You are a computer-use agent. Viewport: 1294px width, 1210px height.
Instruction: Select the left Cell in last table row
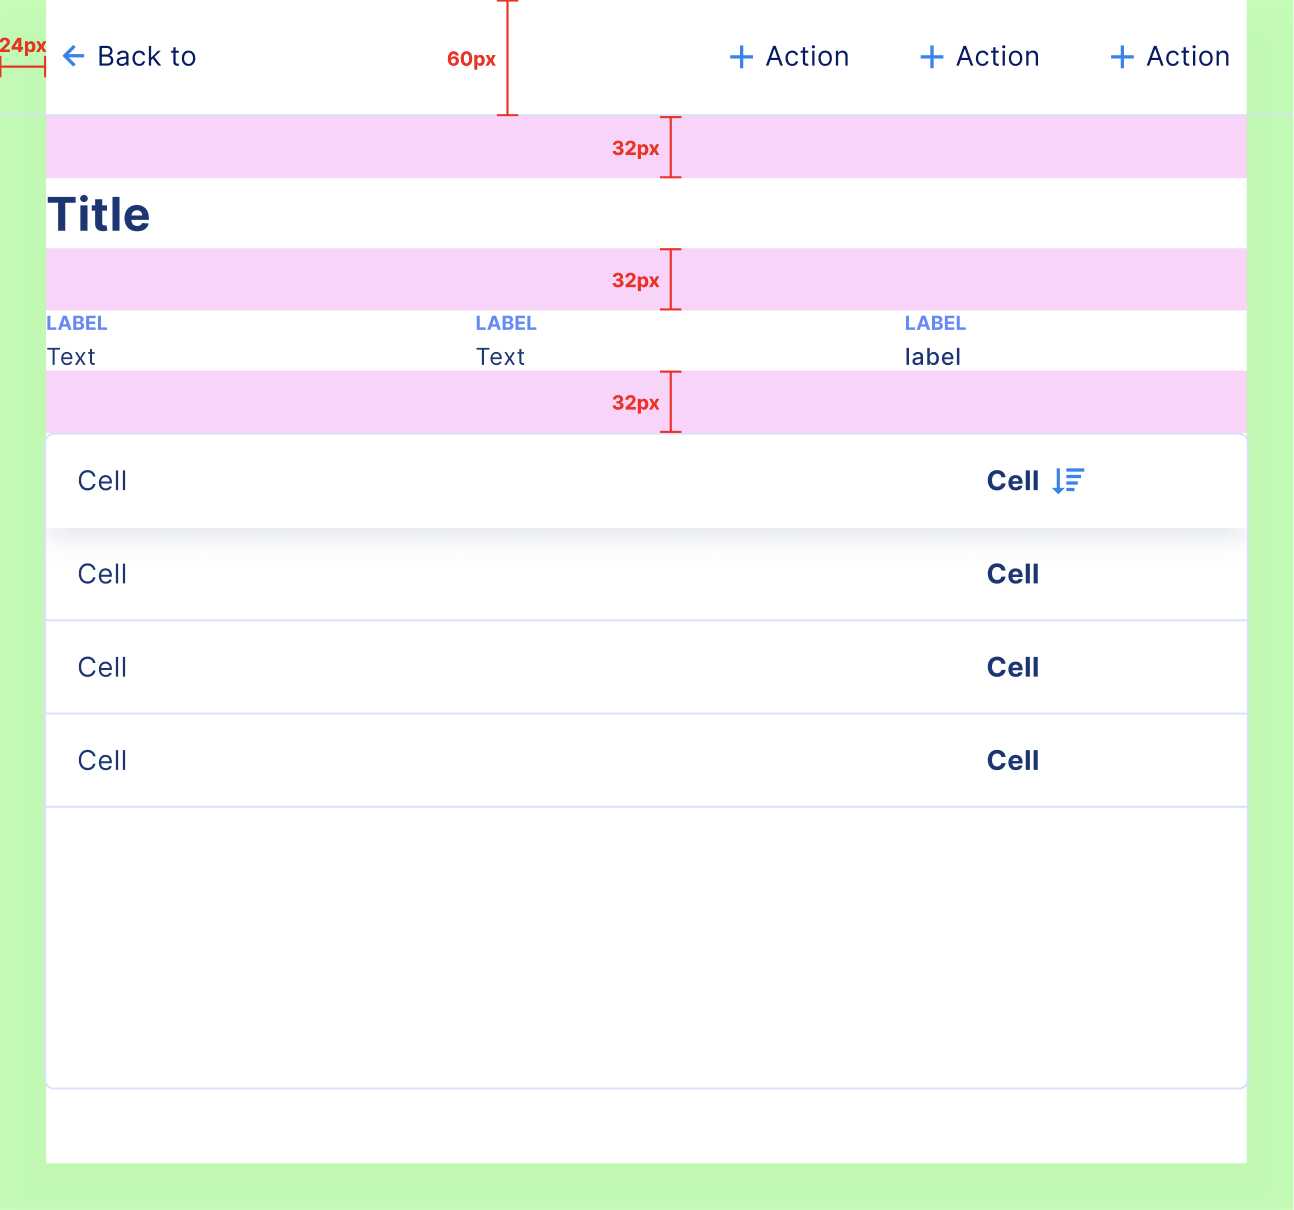[x=102, y=761]
